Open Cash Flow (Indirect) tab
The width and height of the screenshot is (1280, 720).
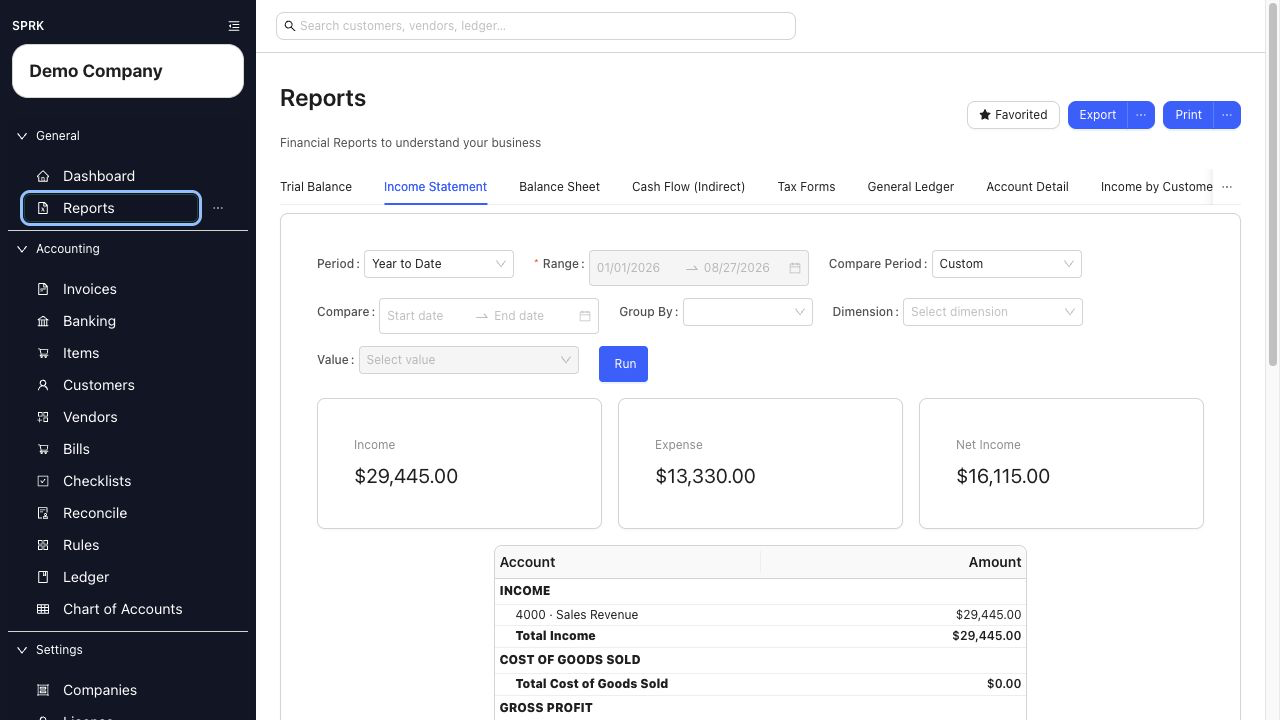tap(688, 187)
